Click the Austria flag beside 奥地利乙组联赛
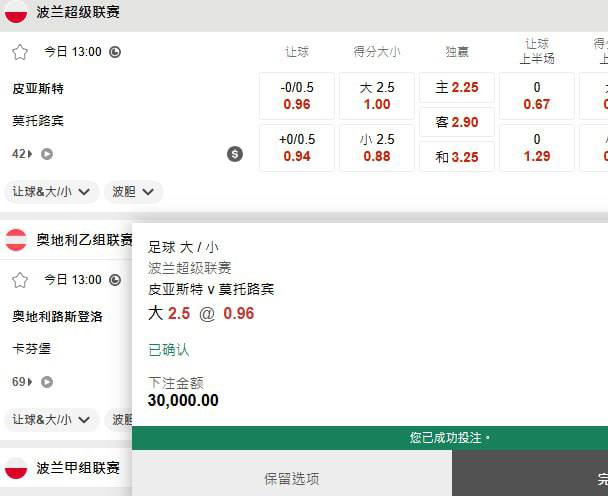 [x=16, y=240]
